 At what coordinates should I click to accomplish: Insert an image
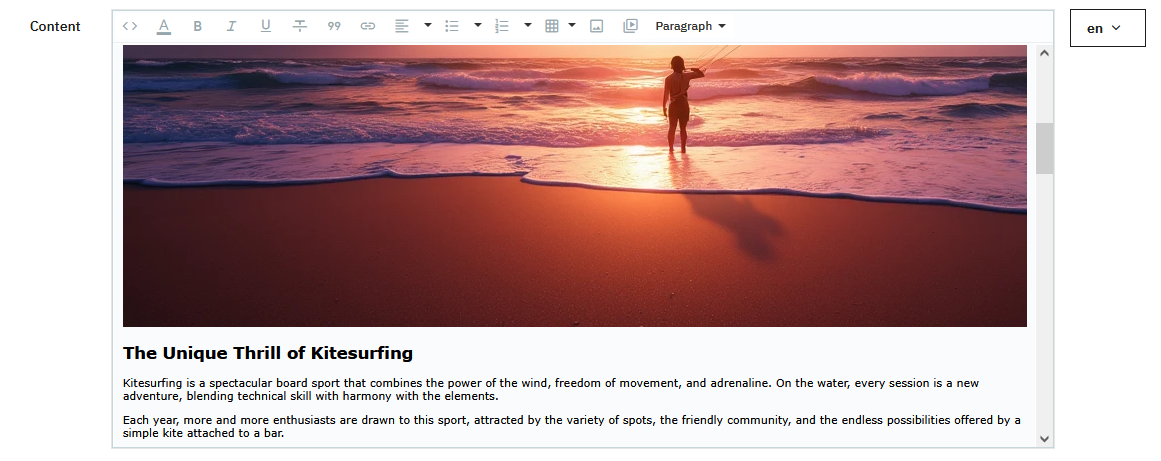click(596, 26)
